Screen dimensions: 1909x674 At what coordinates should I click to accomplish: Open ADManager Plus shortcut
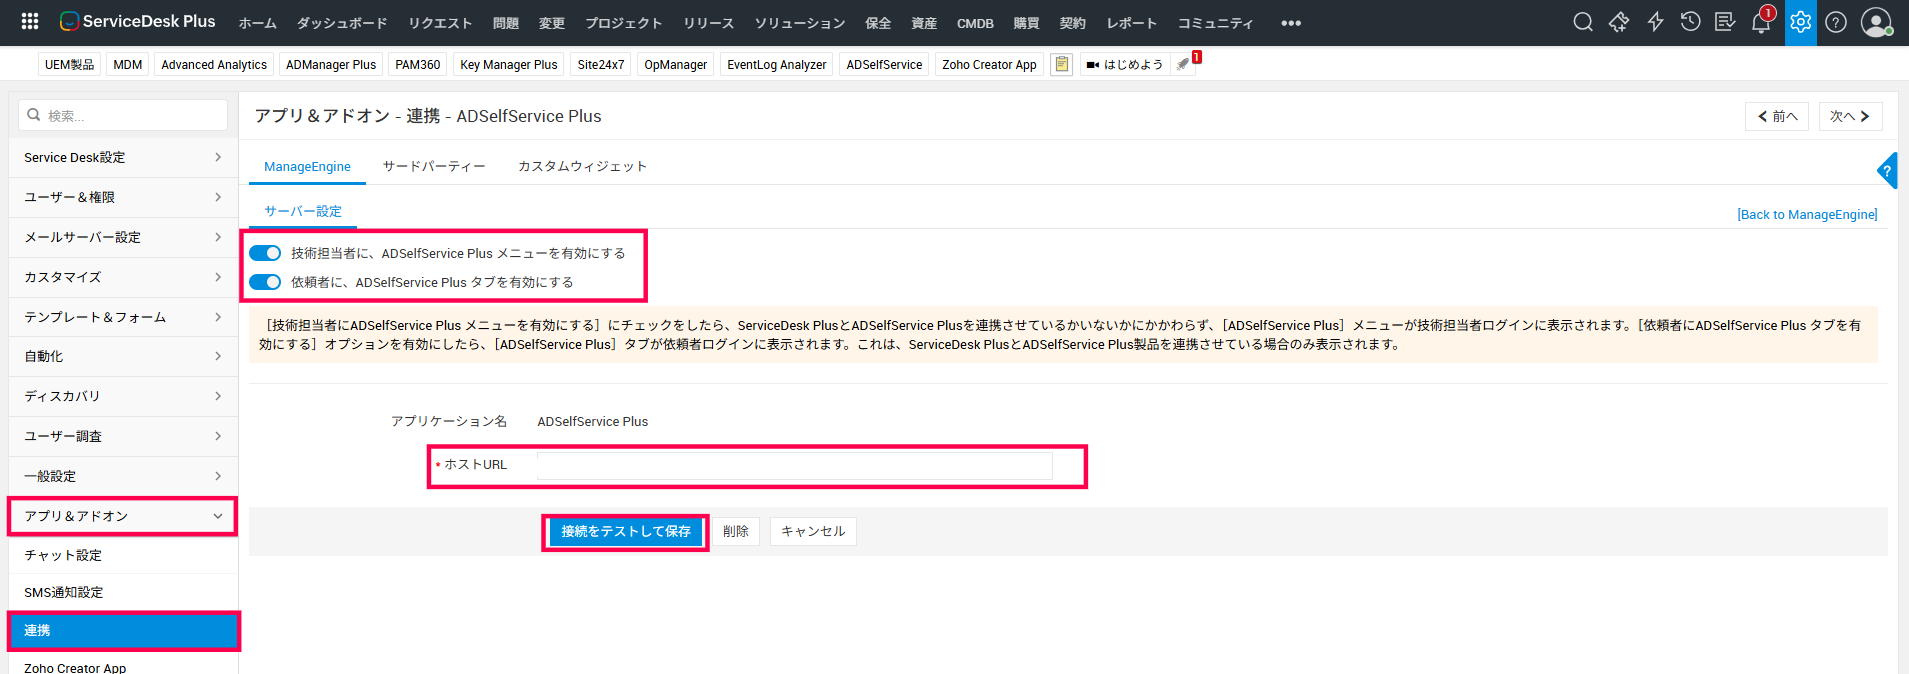tap(331, 64)
